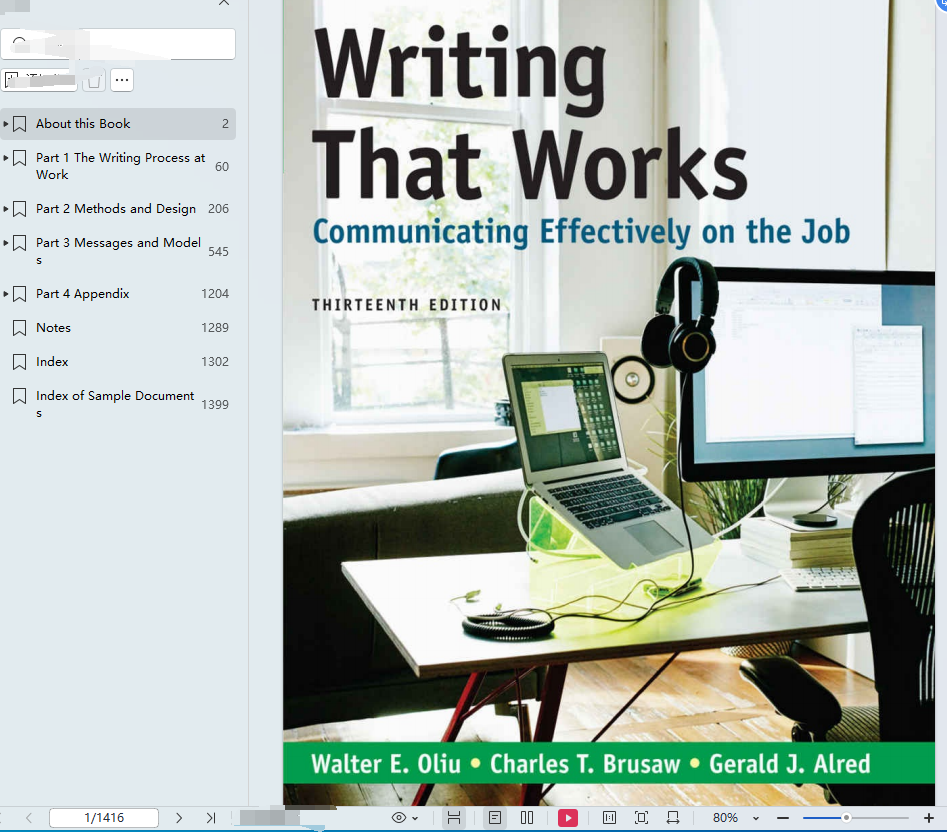
Task: Toggle continuous scrolling view
Action: pyautogui.click(x=454, y=818)
